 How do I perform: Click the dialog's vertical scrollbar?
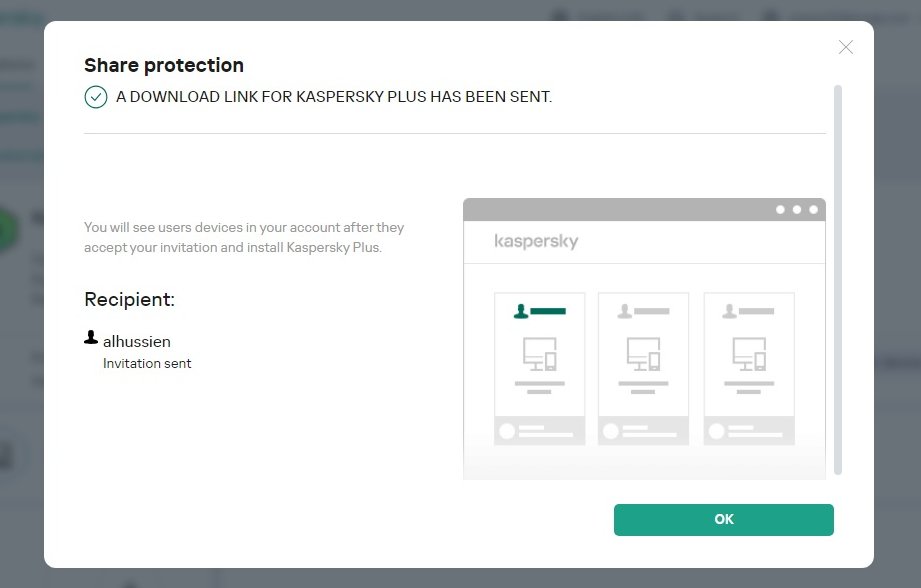click(x=838, y=280)
